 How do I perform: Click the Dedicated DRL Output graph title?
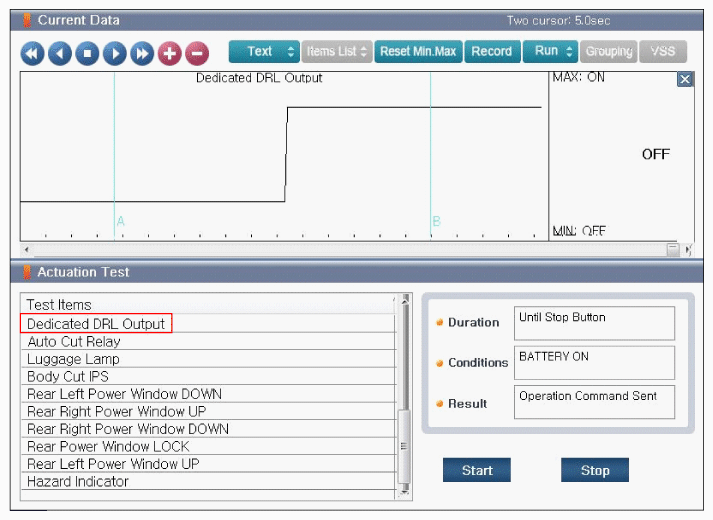[x=259, y=78]
